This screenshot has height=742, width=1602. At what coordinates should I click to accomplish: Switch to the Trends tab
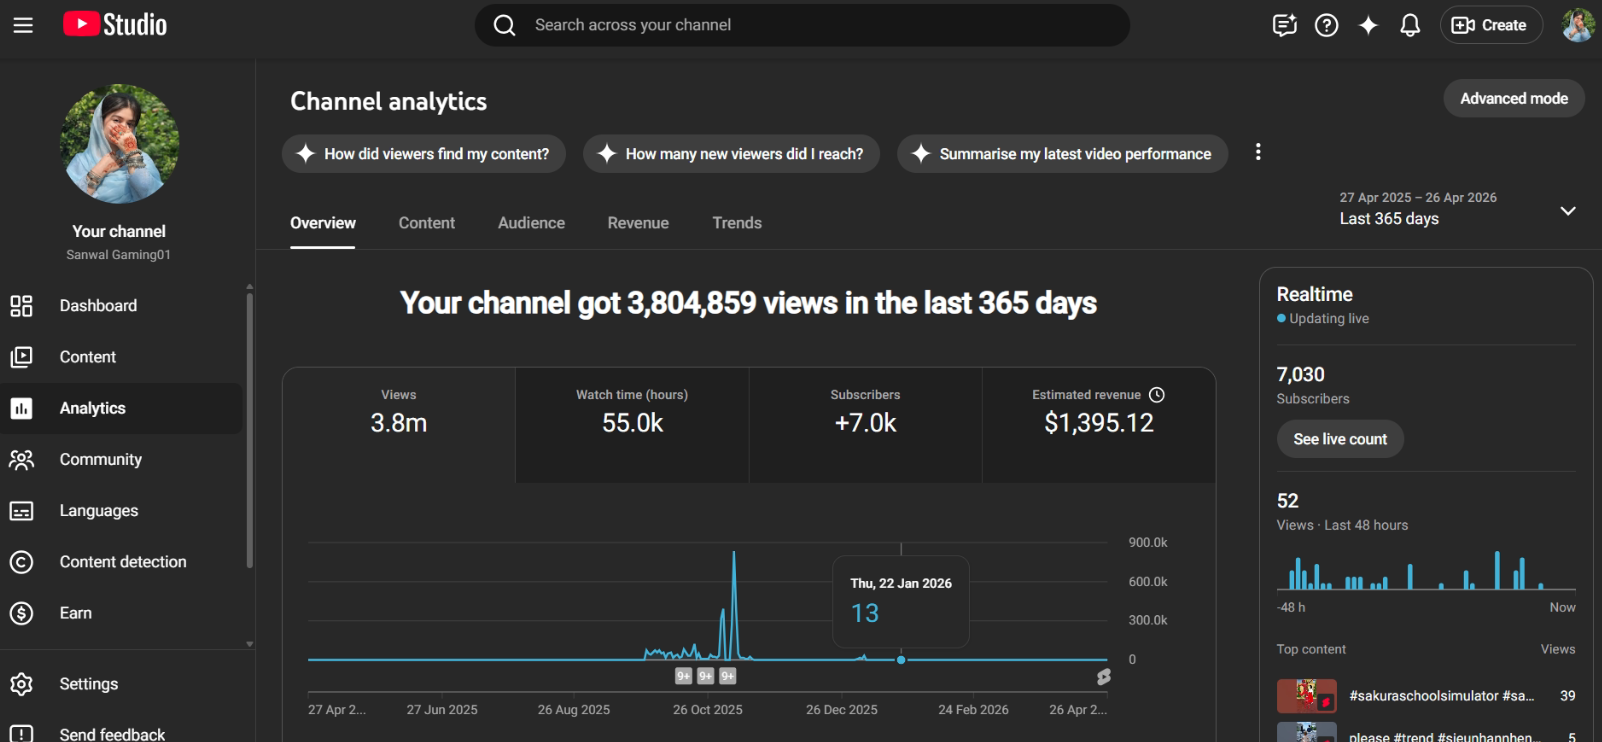(737, 223)
